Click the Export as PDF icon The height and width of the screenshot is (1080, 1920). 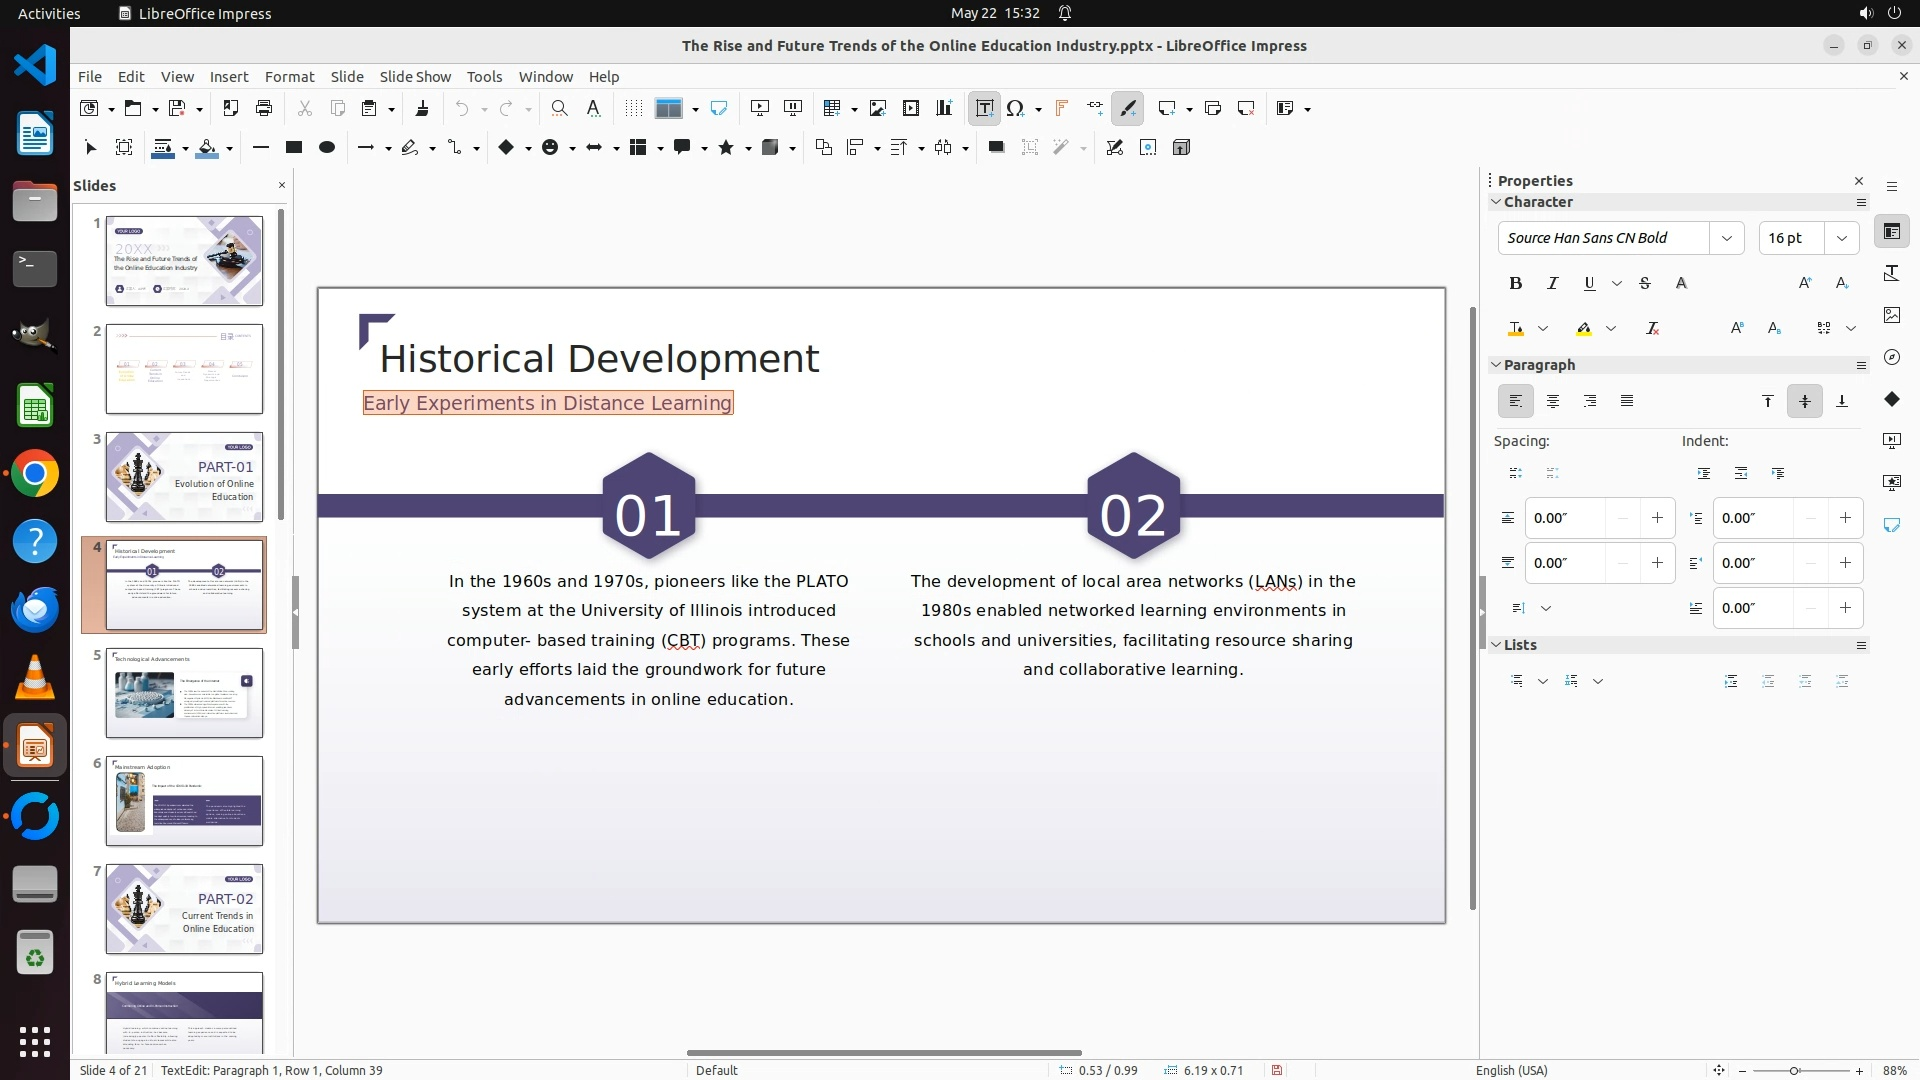[x=231, y=108]
